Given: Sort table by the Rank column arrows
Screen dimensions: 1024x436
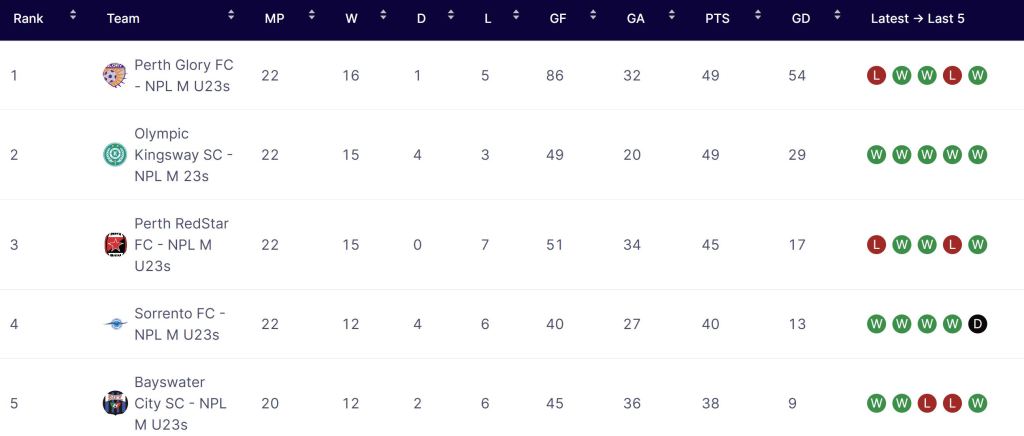Looking at the screenshot, I should (73, 17).
